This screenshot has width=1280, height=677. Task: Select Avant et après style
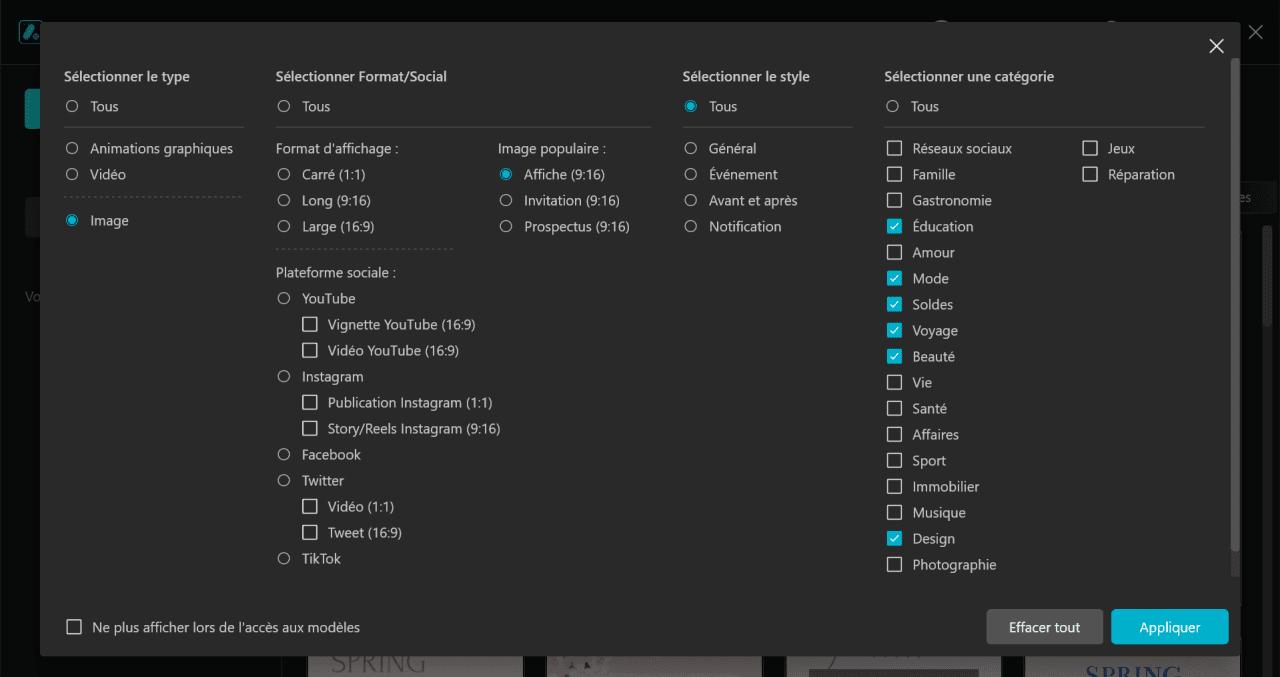[x=691, y=201]
